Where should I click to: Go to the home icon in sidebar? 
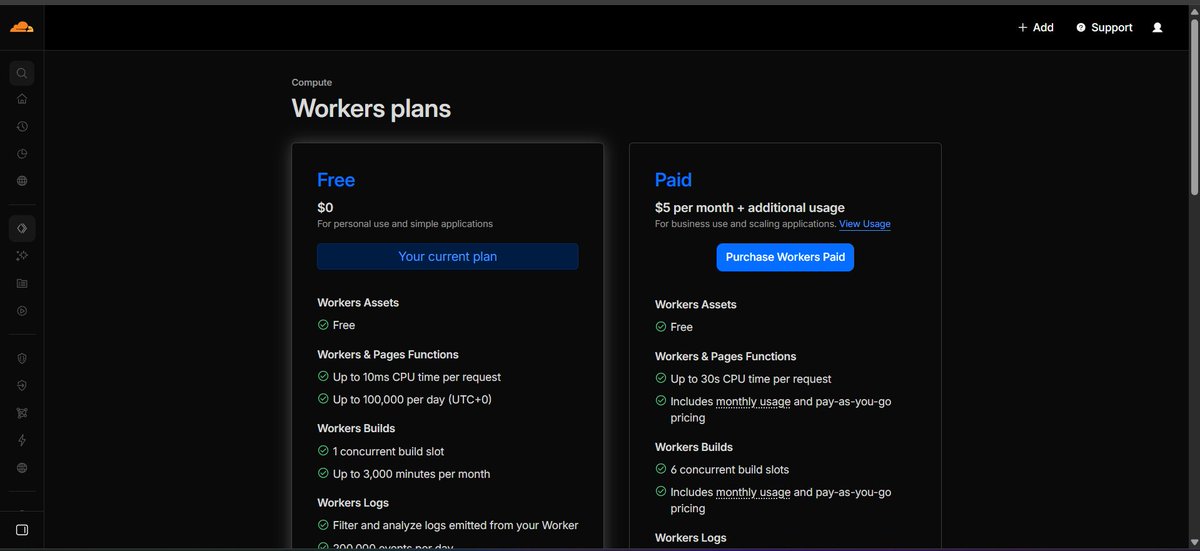[x=22, y=99]
